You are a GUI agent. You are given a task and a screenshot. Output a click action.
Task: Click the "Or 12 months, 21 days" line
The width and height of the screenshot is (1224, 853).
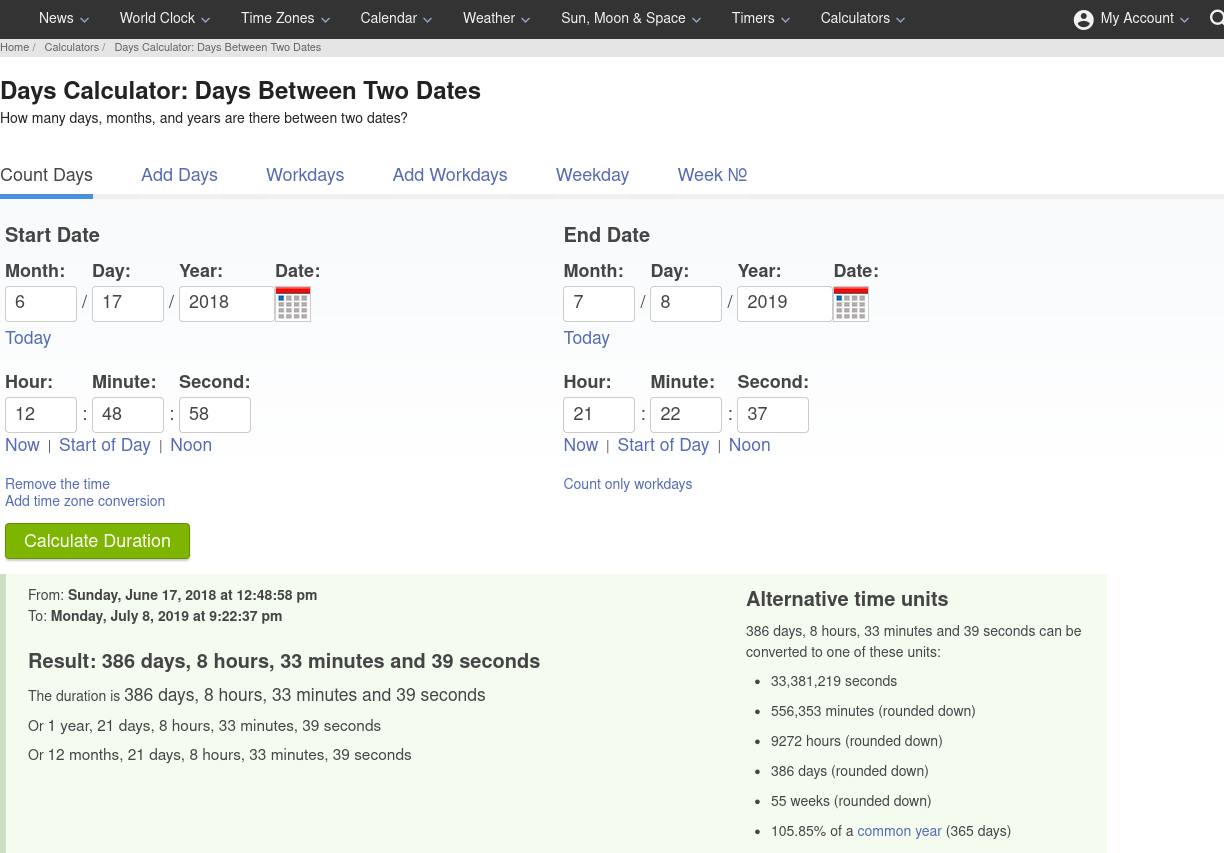[220, 755]
